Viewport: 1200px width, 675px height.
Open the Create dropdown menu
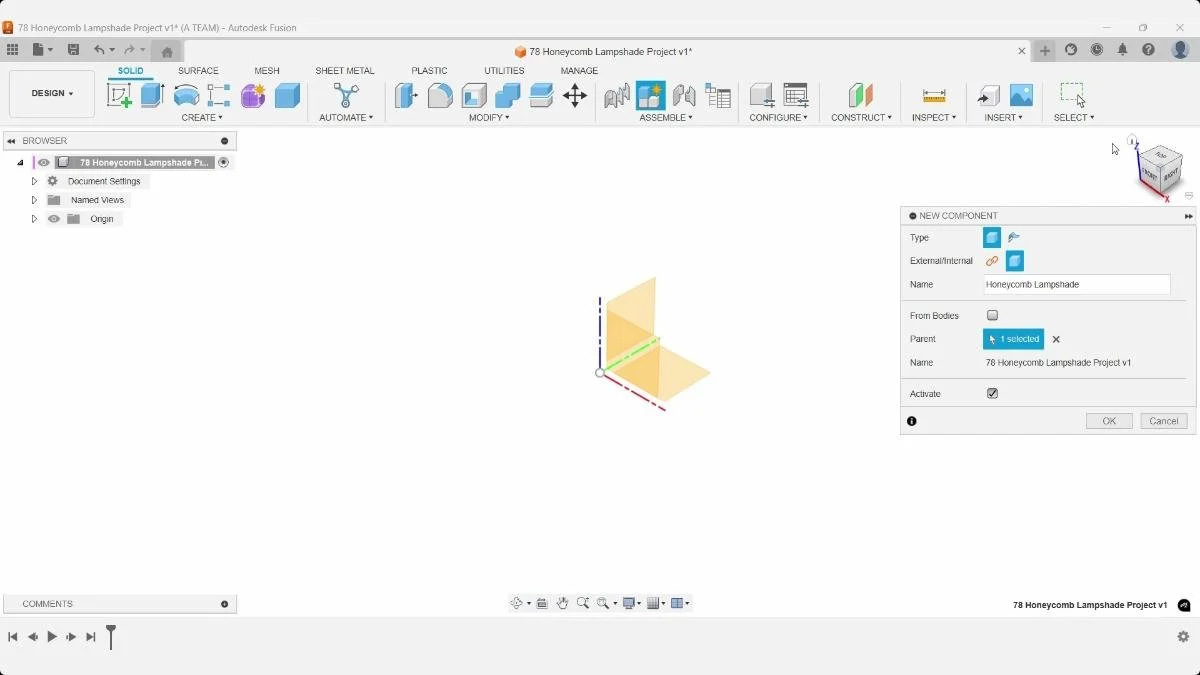pyautogui.click(x=202, y=118)
